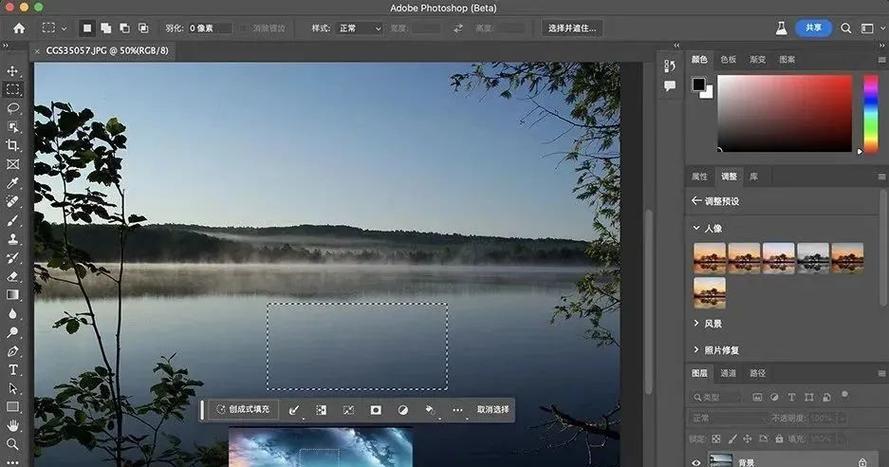Select the Eyedropper tool
Screen dimensions: 889x467
coord(12,183)
